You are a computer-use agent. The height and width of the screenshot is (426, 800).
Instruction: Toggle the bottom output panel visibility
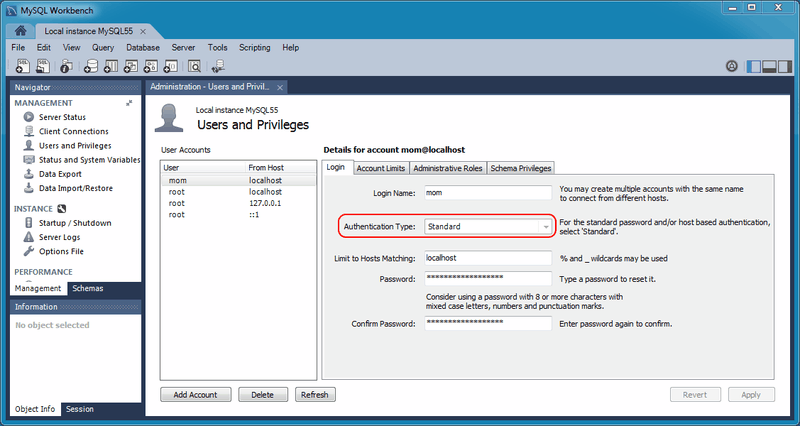pos(769,67)
